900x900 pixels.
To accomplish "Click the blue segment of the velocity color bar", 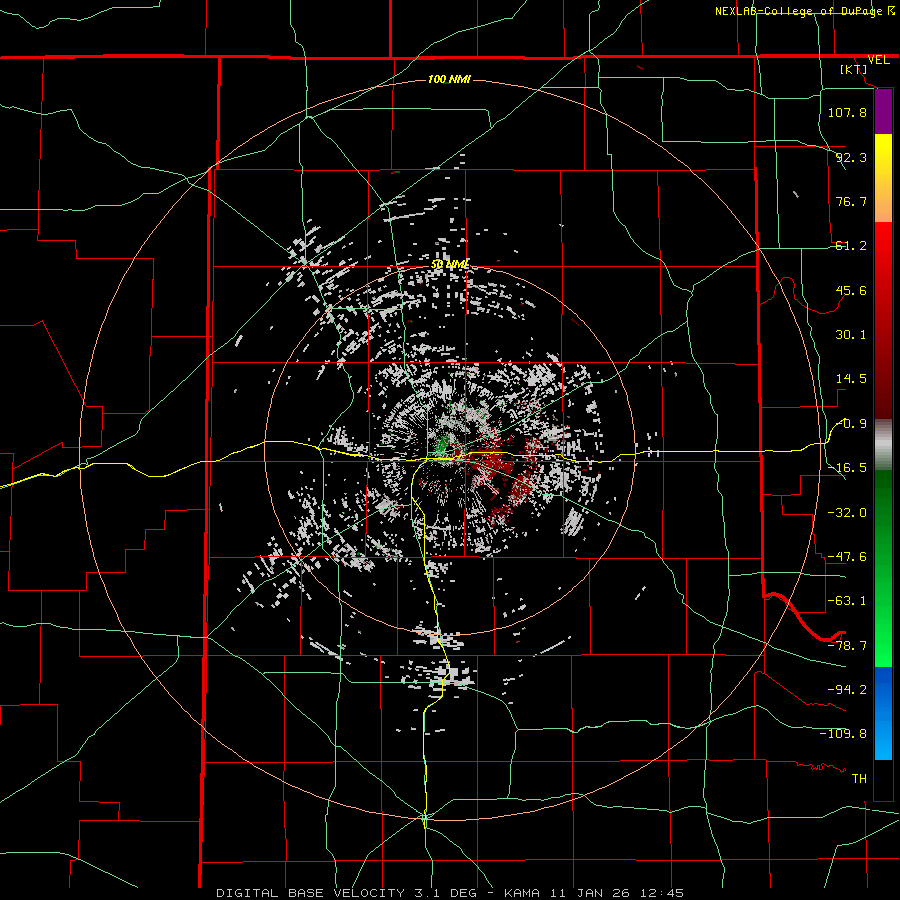I will 883,713.
